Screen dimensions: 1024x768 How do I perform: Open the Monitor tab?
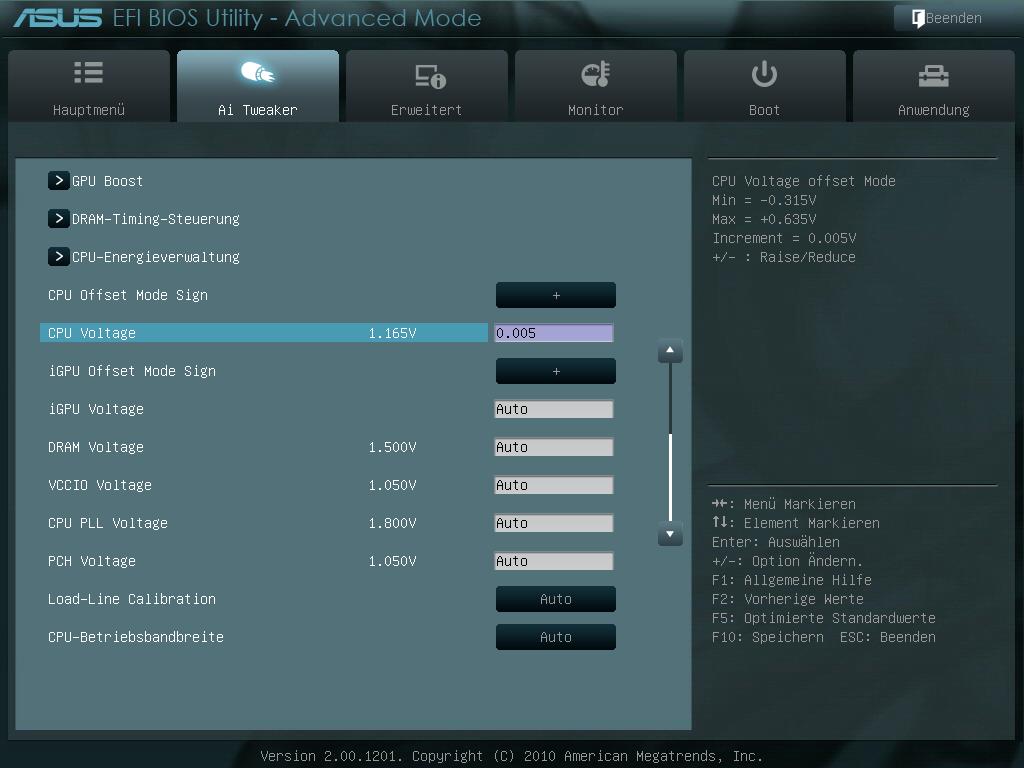click(x=596, y=86)
